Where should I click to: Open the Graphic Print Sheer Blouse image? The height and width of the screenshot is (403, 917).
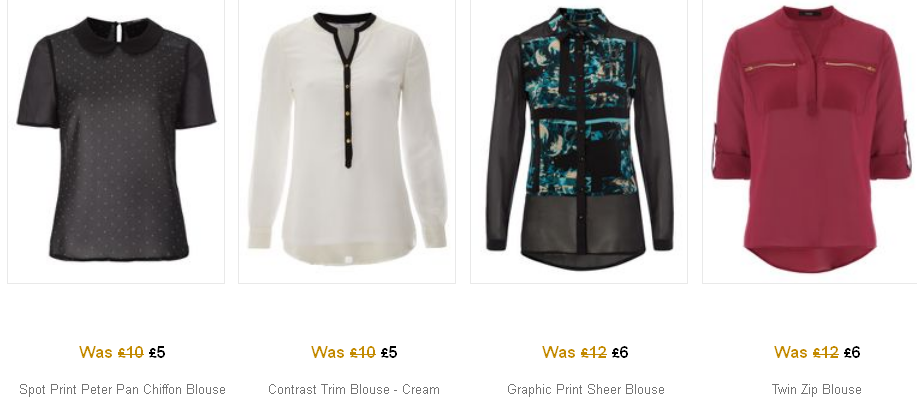click(579, 141)
